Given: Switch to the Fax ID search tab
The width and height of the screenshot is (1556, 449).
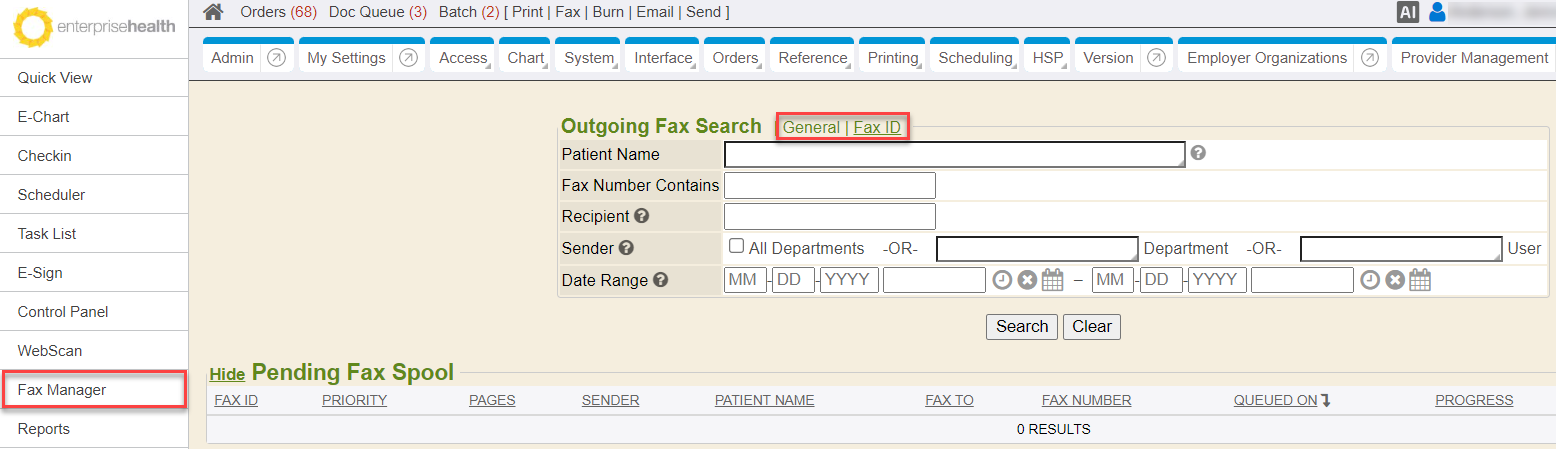Looking at the screenshot, I should (x=877, y=128).
